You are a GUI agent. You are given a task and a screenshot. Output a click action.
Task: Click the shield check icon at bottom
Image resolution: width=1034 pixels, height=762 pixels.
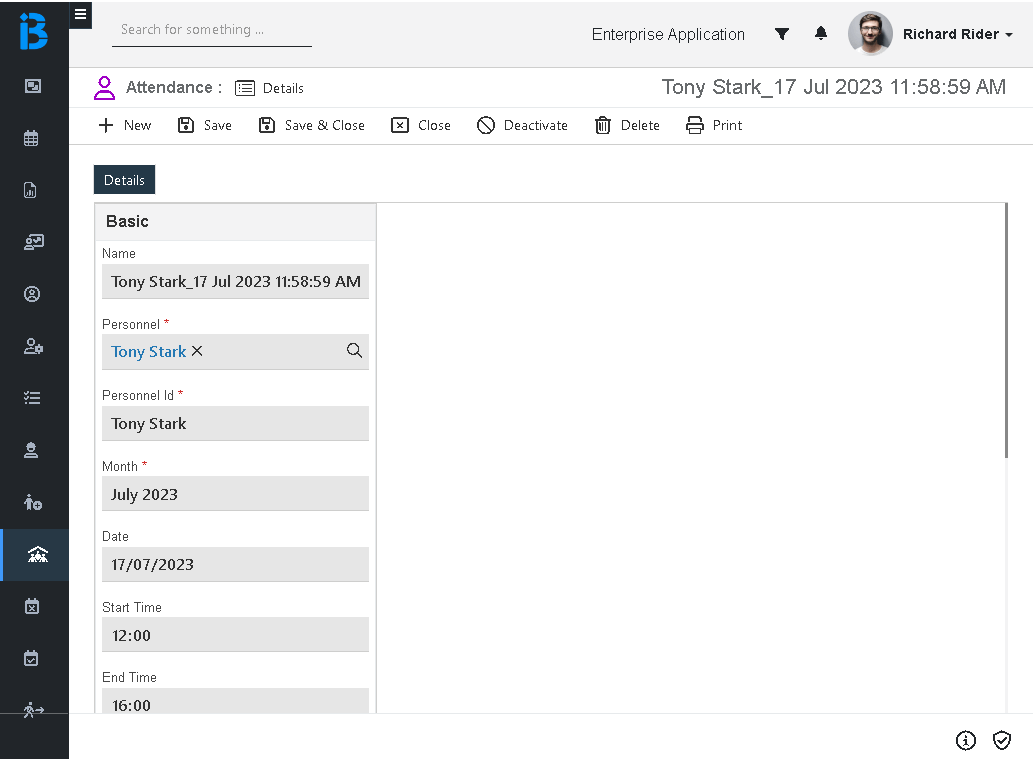click(x=1002, y=740)
